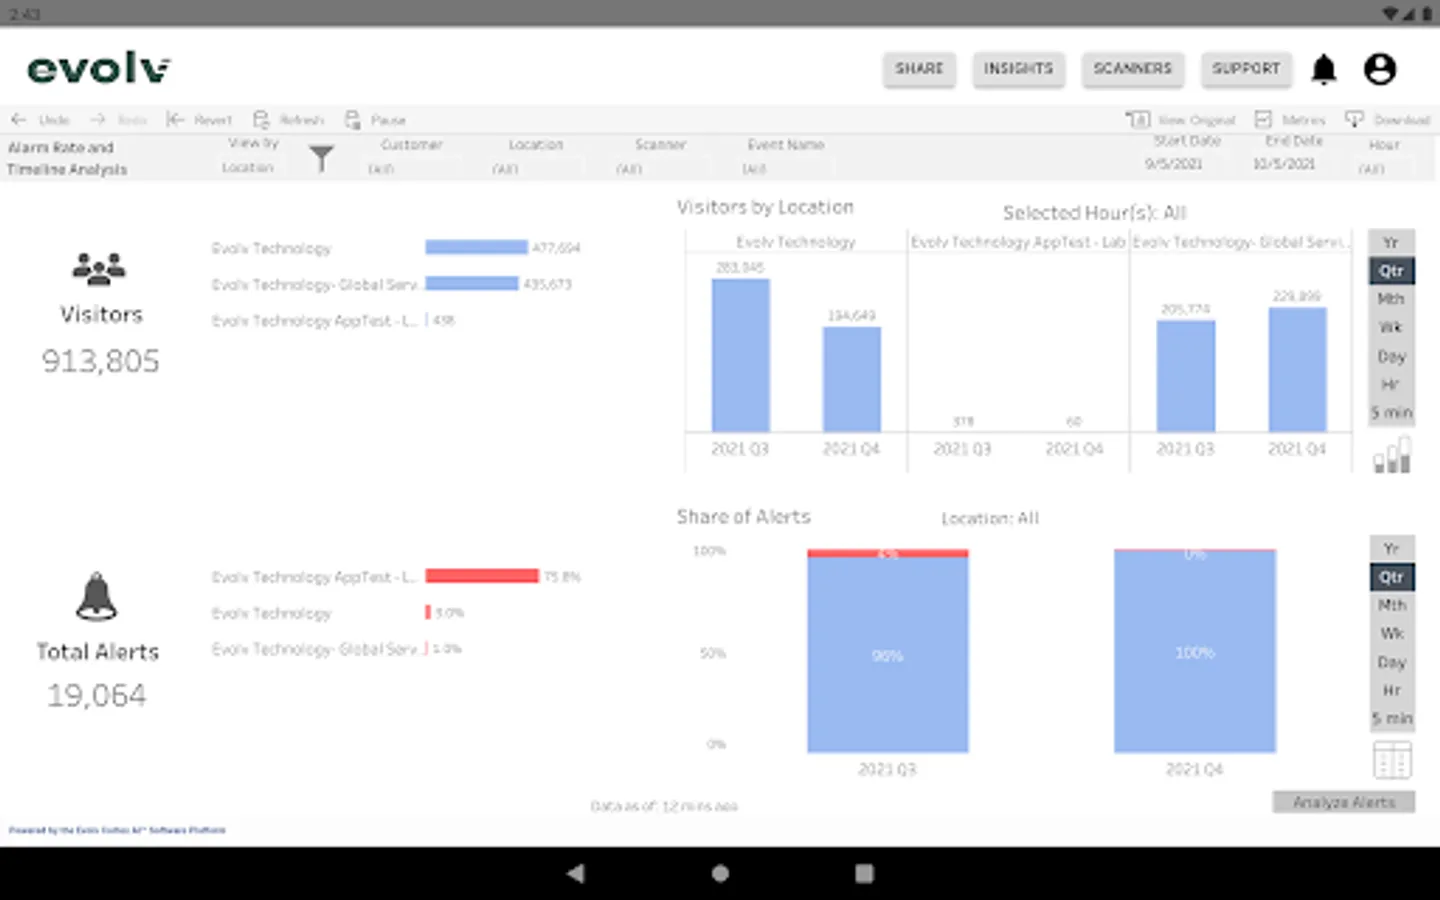Click the Visitors people icon
This screenshot has width=1440, height=900.
click(x=99, y=269)
